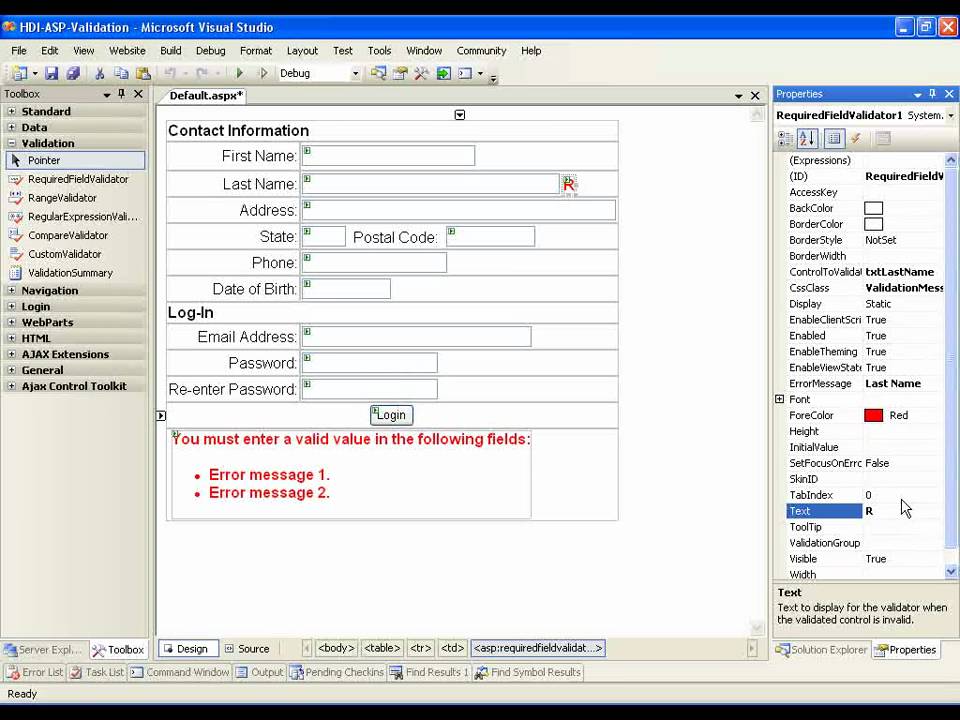Image resolution: width=960 pixels, height=720 pixels.
Task: Expand the Standard toolbox group
Action: coord(11,111)
